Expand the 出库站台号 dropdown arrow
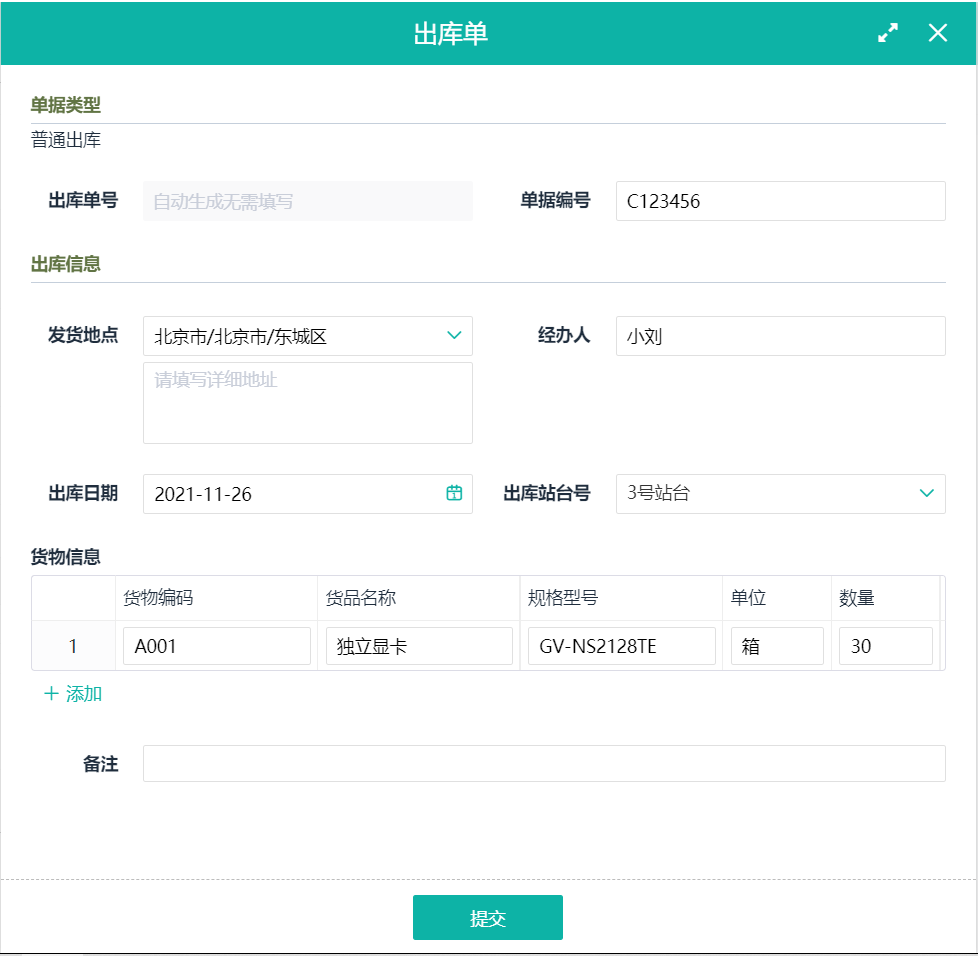The image size is (978, 956). tap(926, 493)
